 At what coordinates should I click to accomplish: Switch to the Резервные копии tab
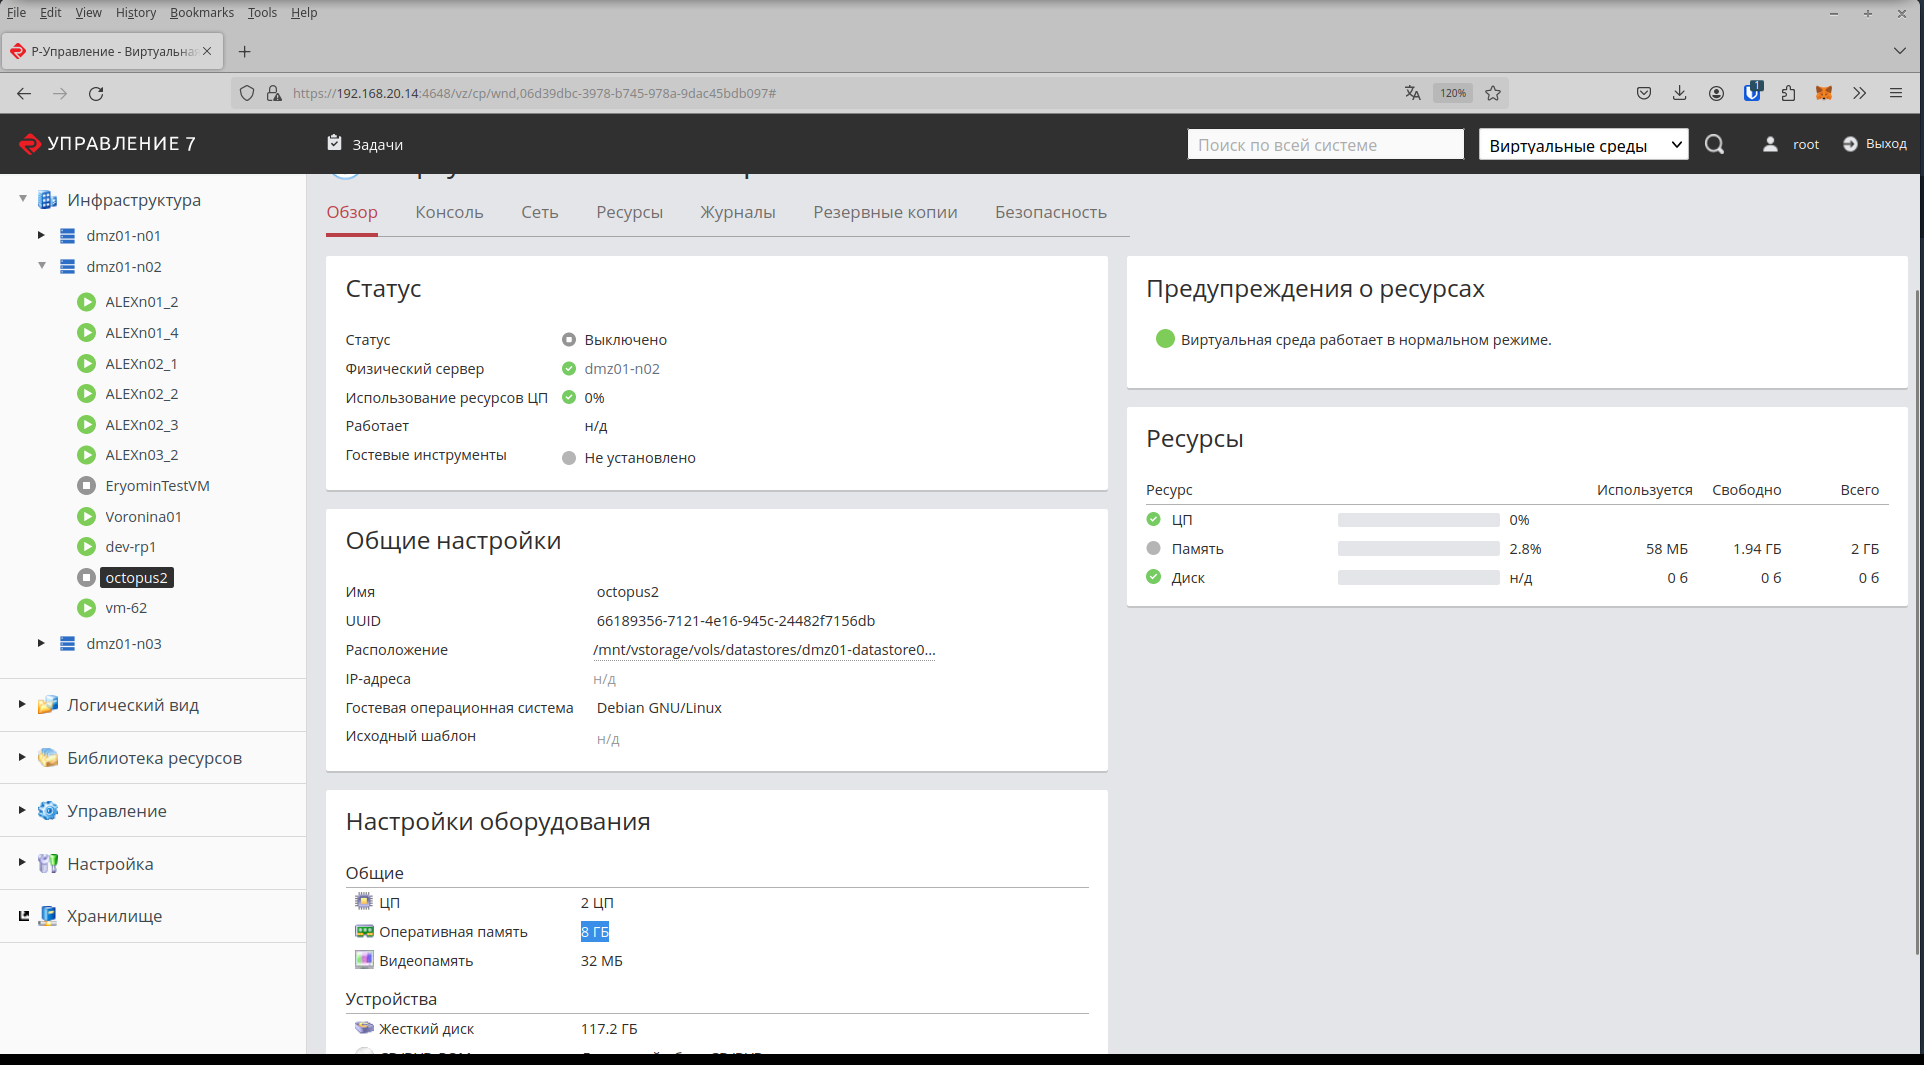885,212
